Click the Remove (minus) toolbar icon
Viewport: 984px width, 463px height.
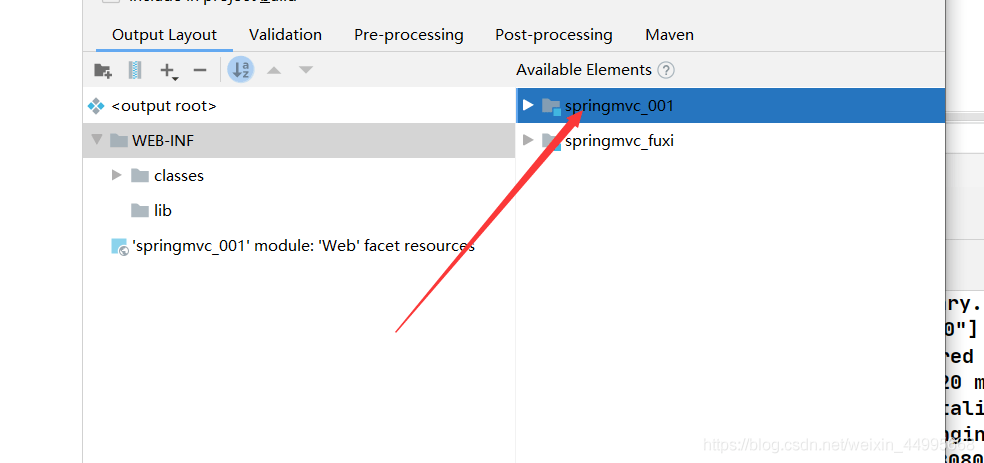coord(199,70)
